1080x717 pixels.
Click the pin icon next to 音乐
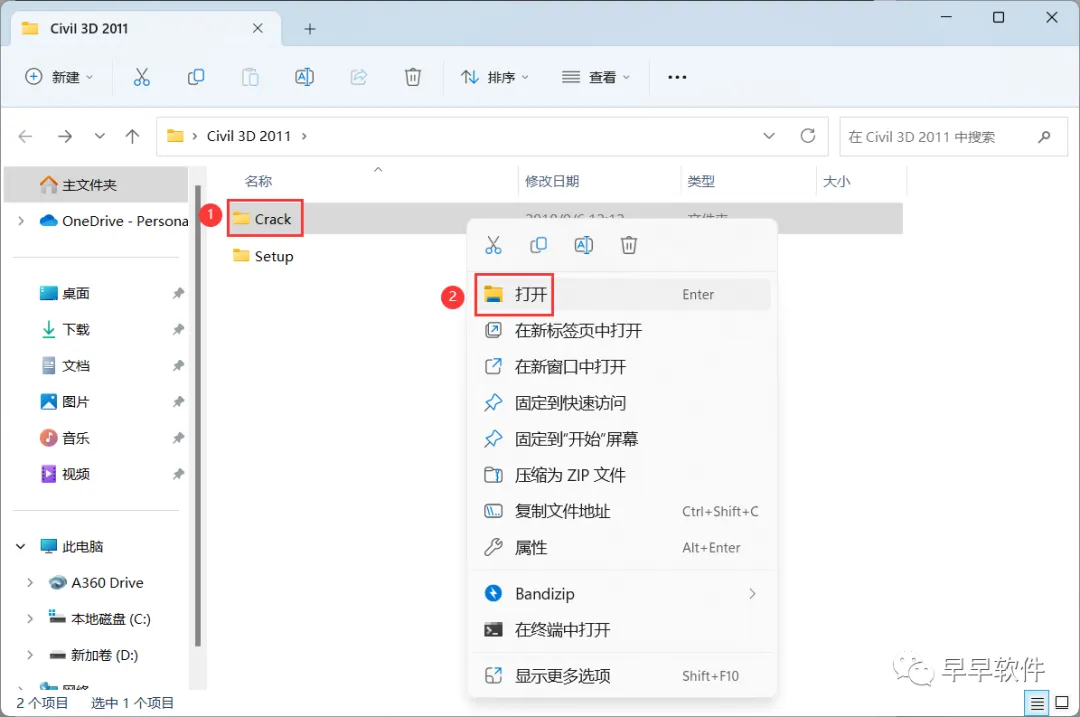178,438
